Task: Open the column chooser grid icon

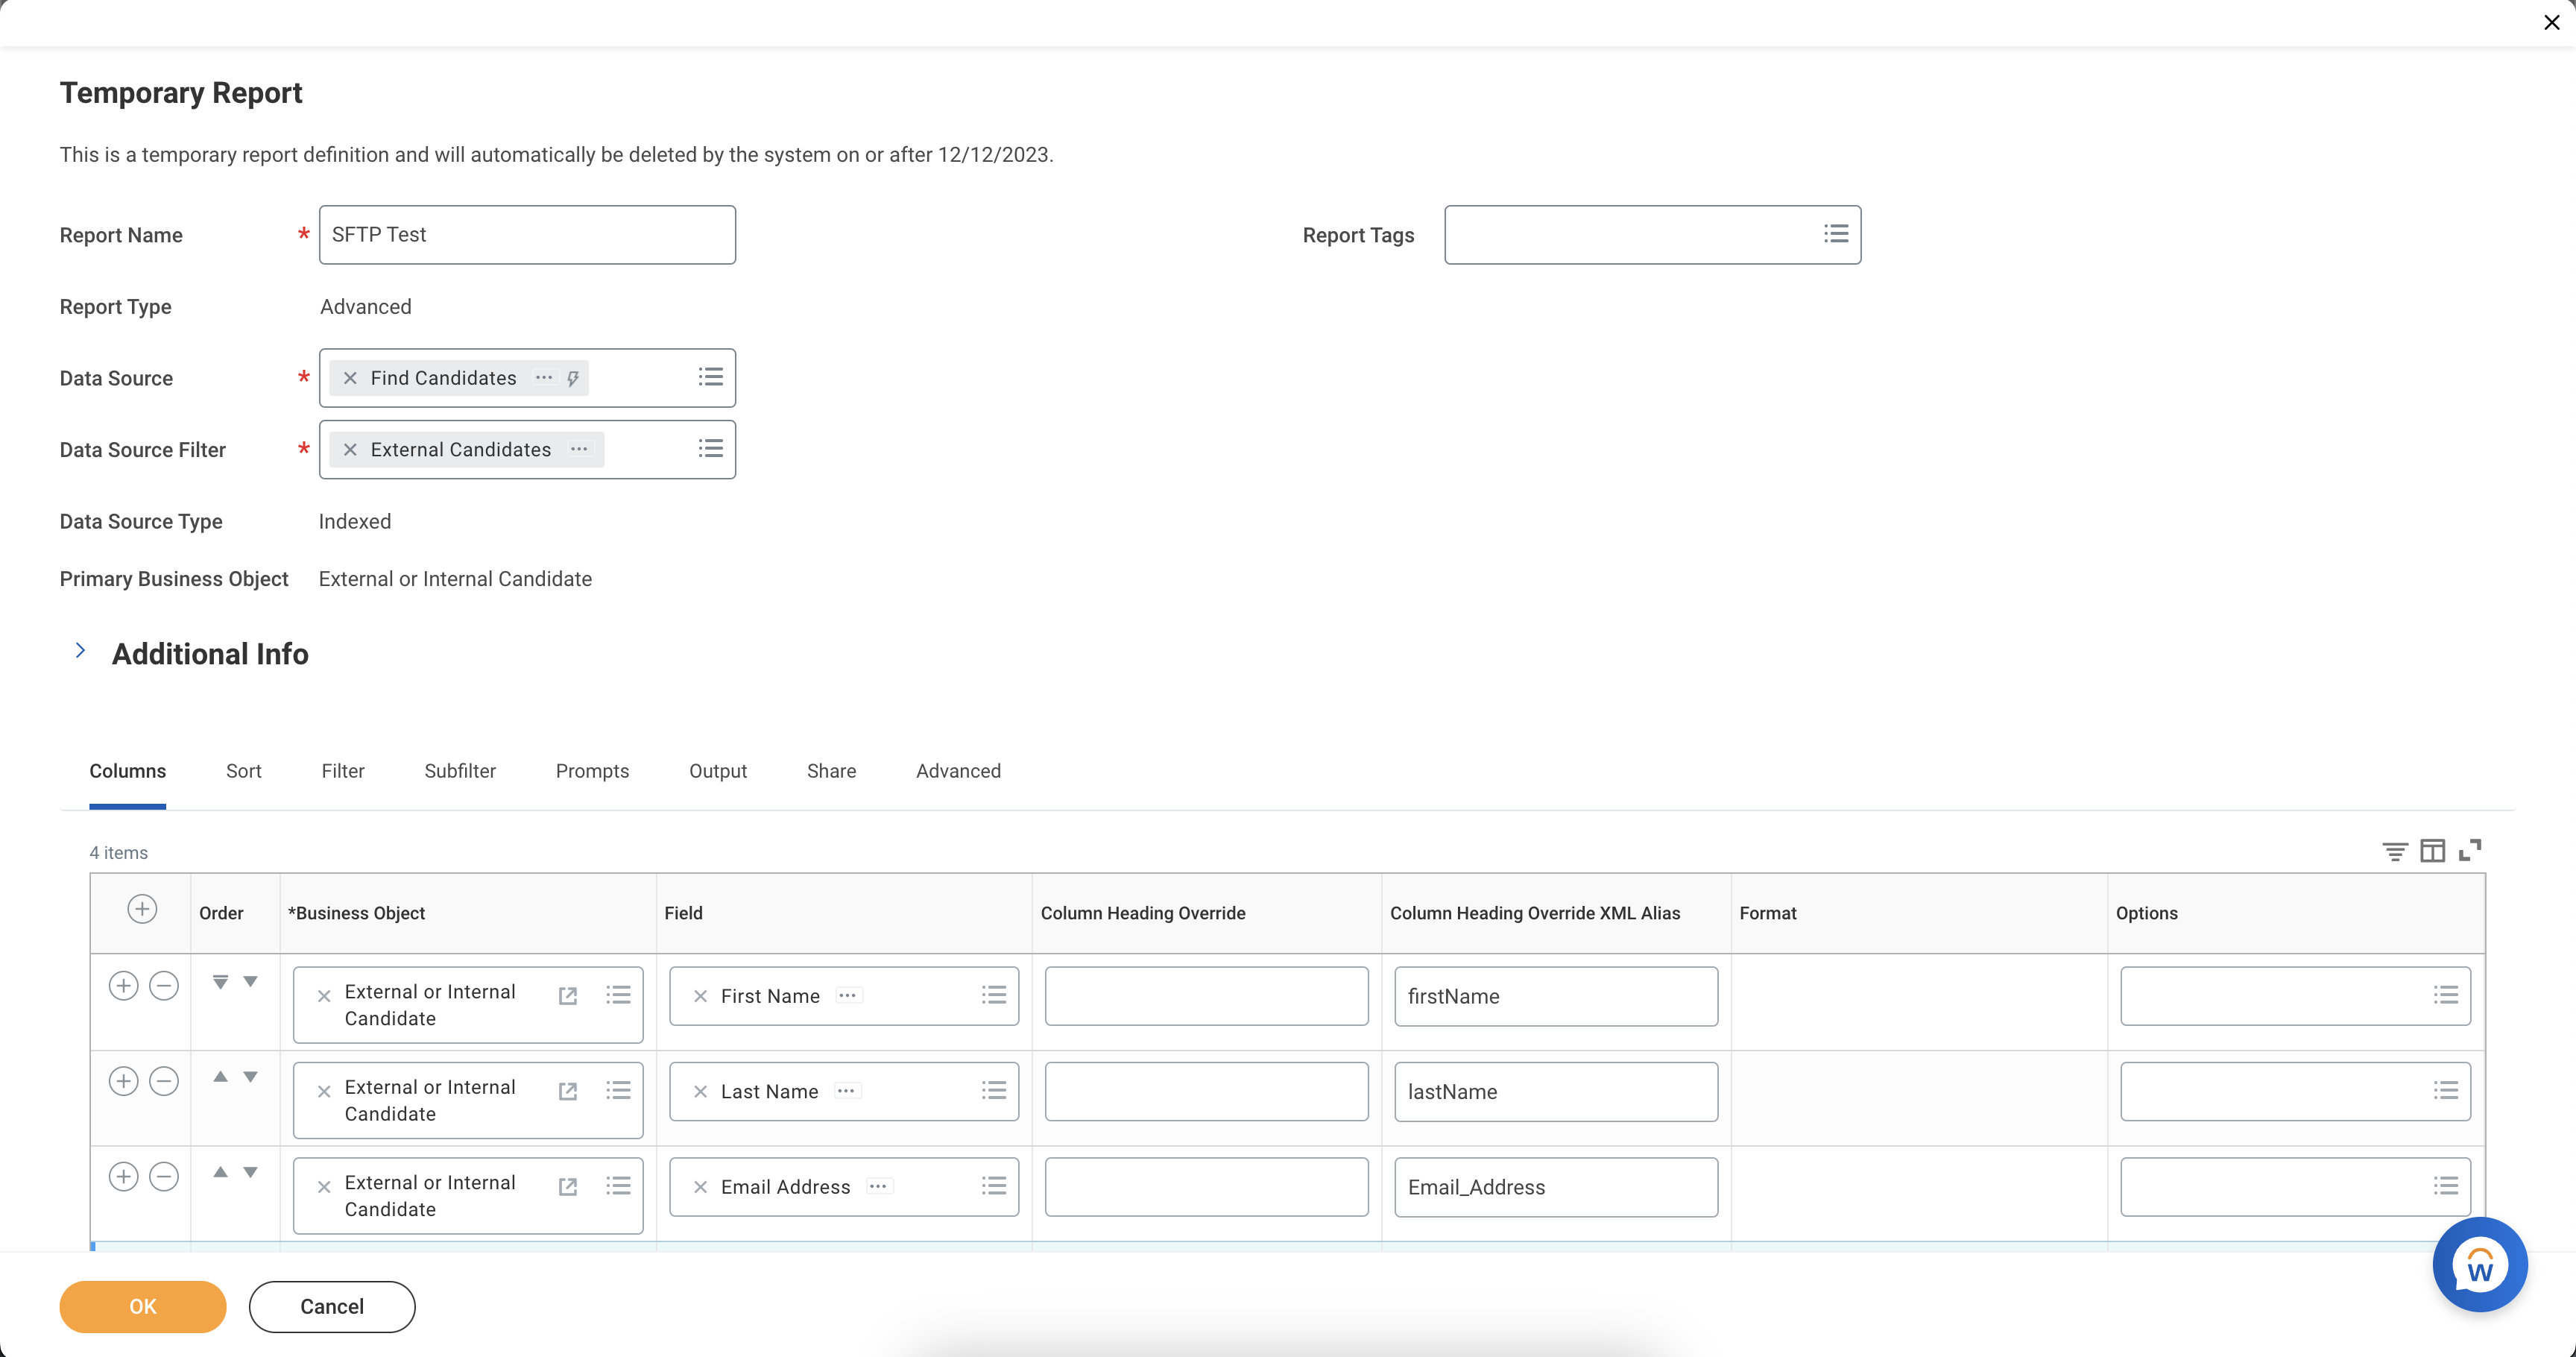Action: (2432, 851)
